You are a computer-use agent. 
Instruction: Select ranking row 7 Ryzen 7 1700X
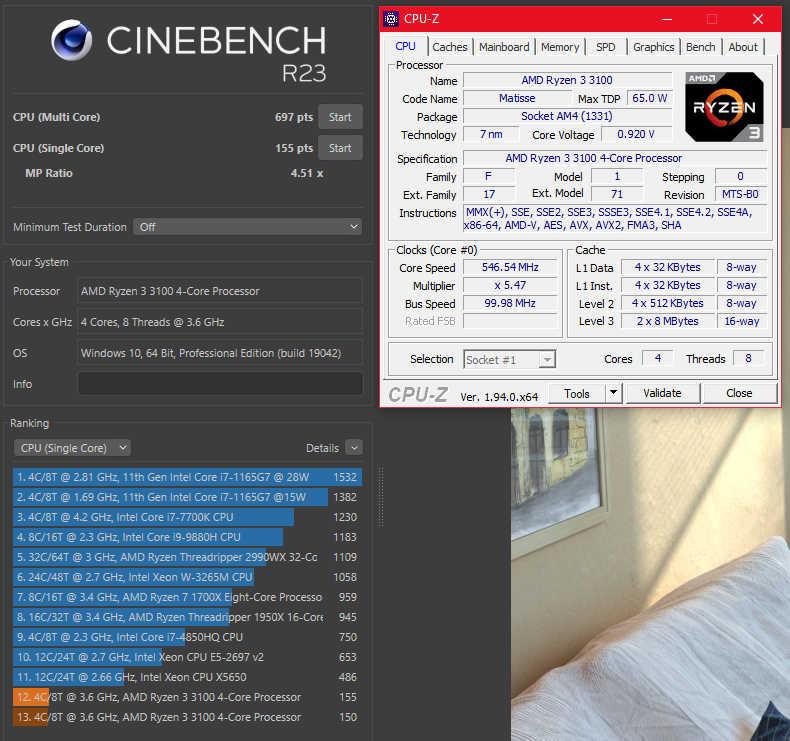pos(187,597)
